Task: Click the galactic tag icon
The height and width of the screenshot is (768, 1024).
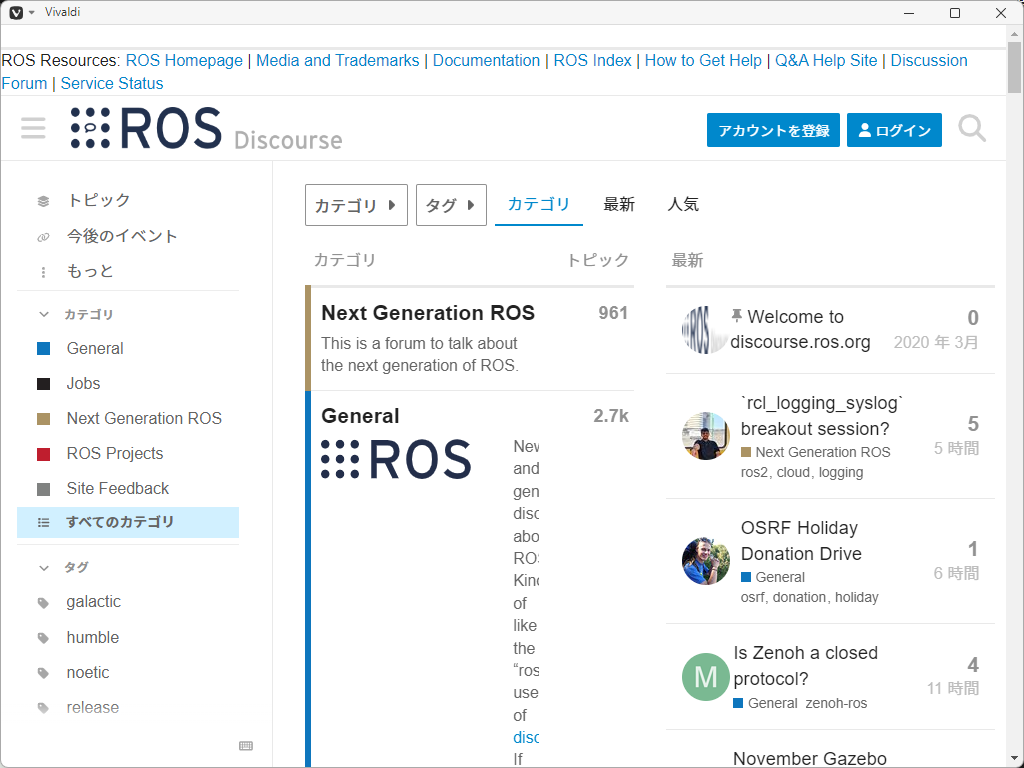Action: coord(43,603)
